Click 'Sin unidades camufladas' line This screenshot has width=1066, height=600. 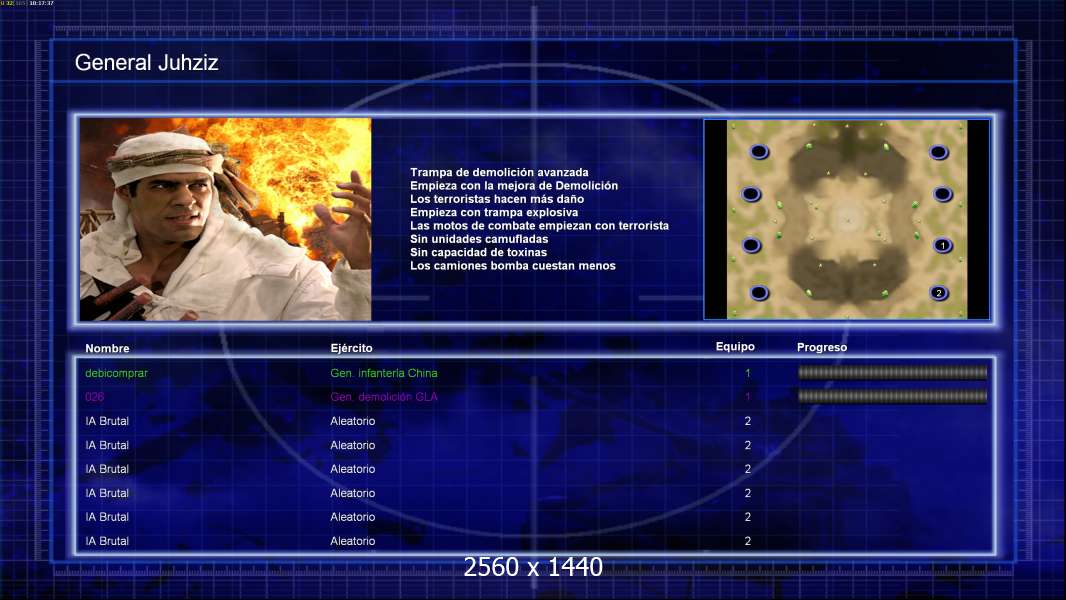pos(479,239)
